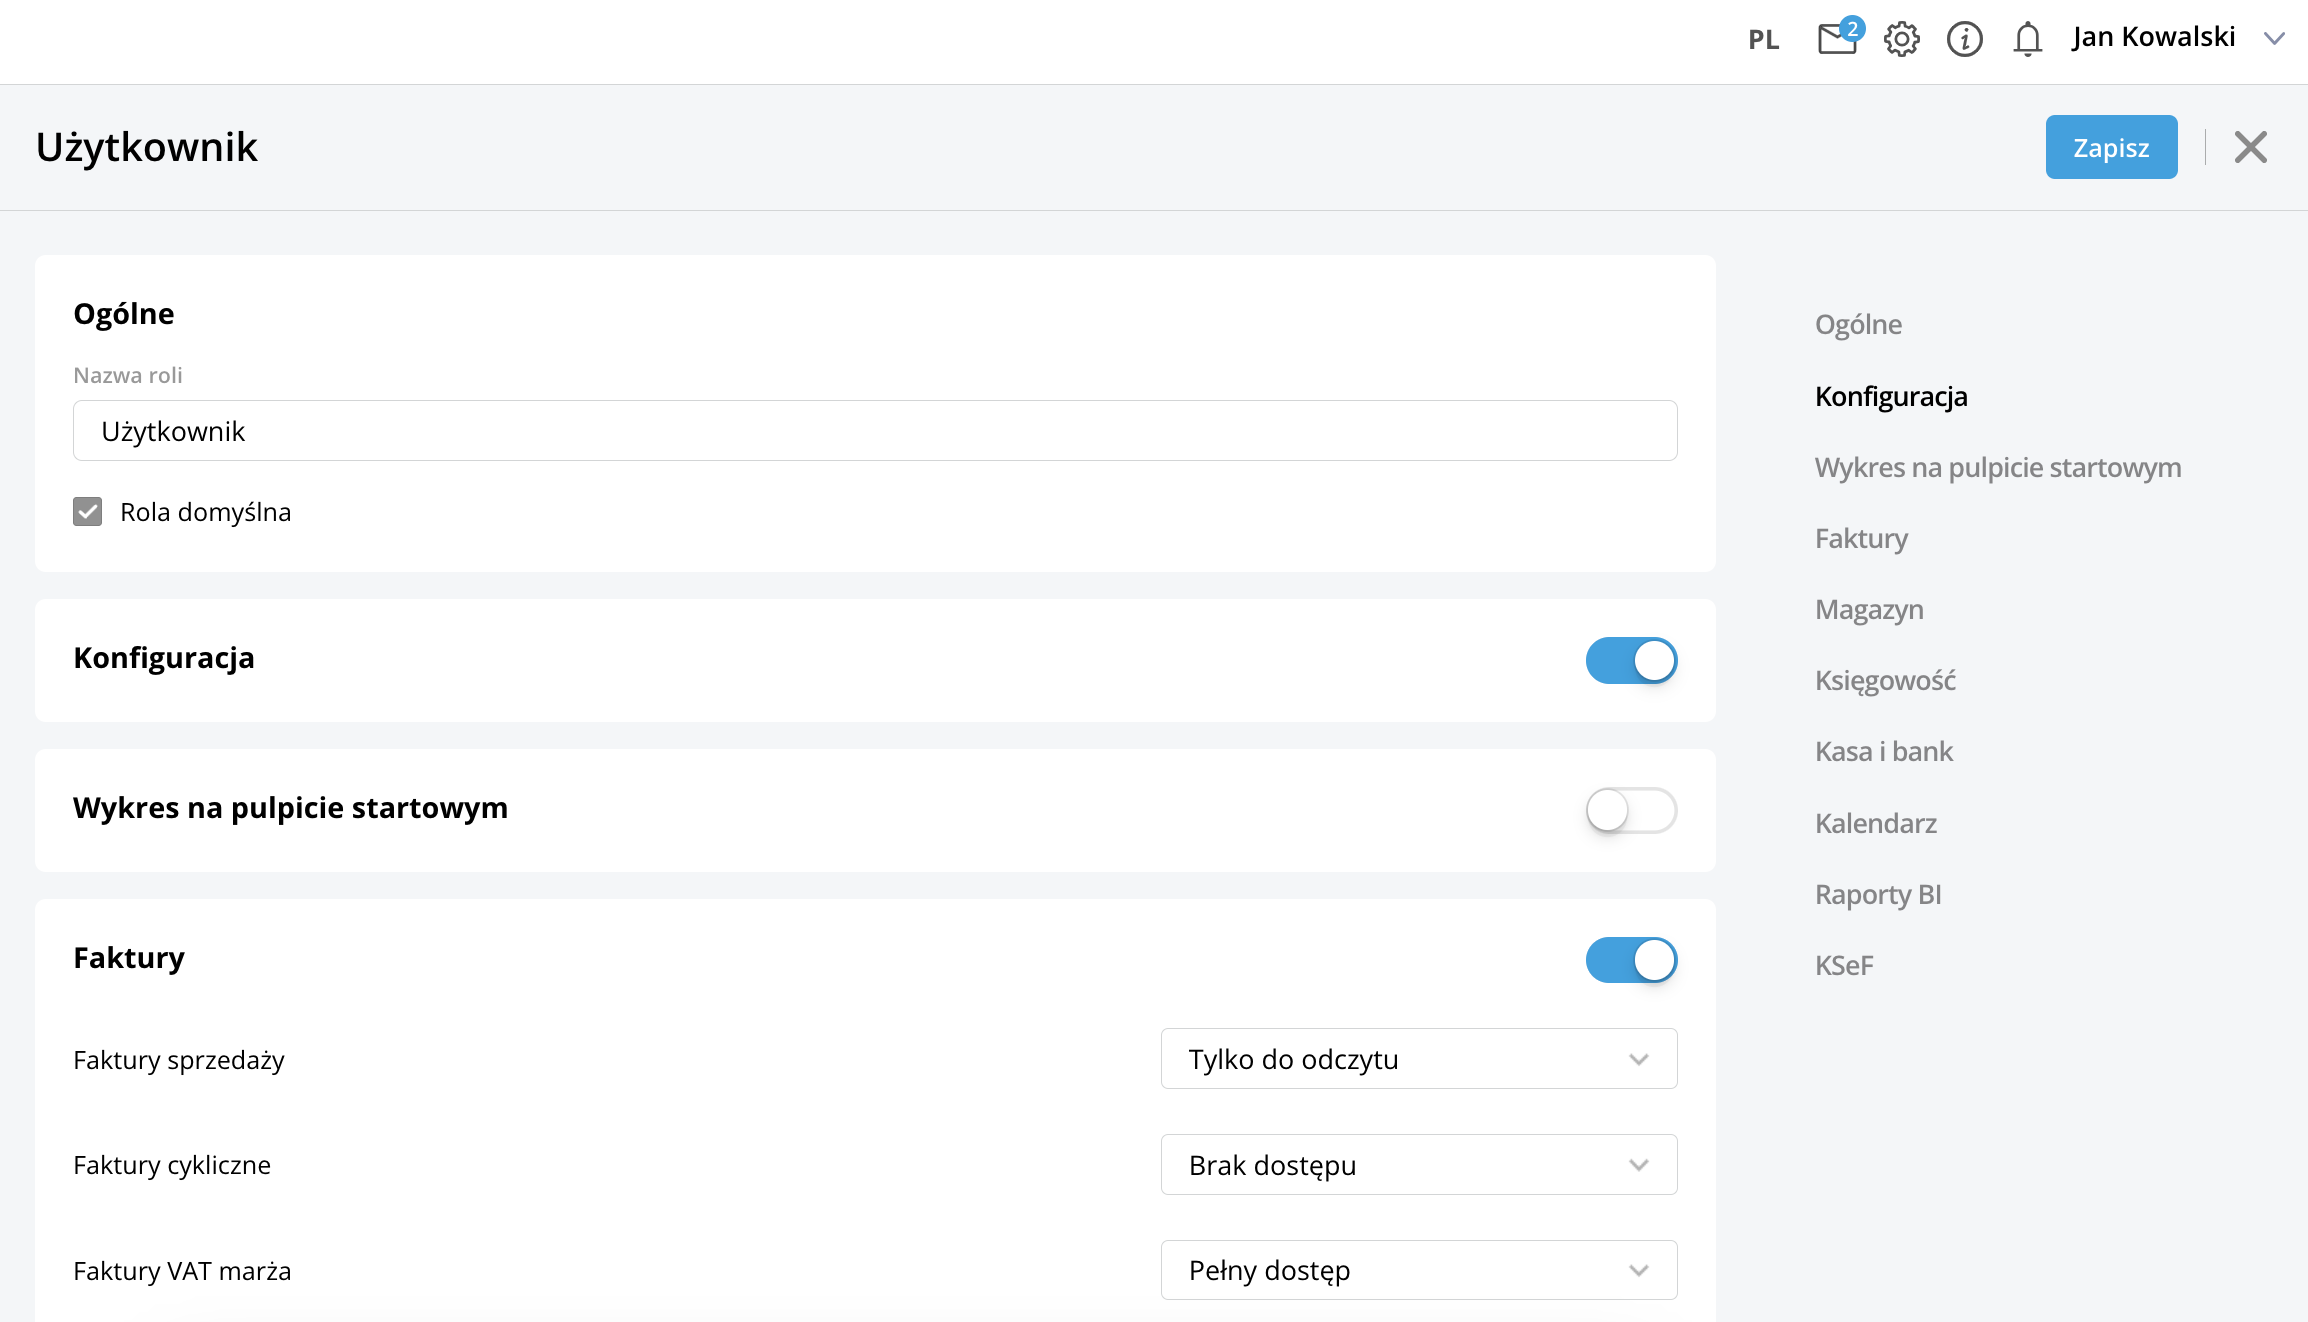2308x1322 pixels.
Task: Click the info circle icon
Action: (x=1964, y=40)
